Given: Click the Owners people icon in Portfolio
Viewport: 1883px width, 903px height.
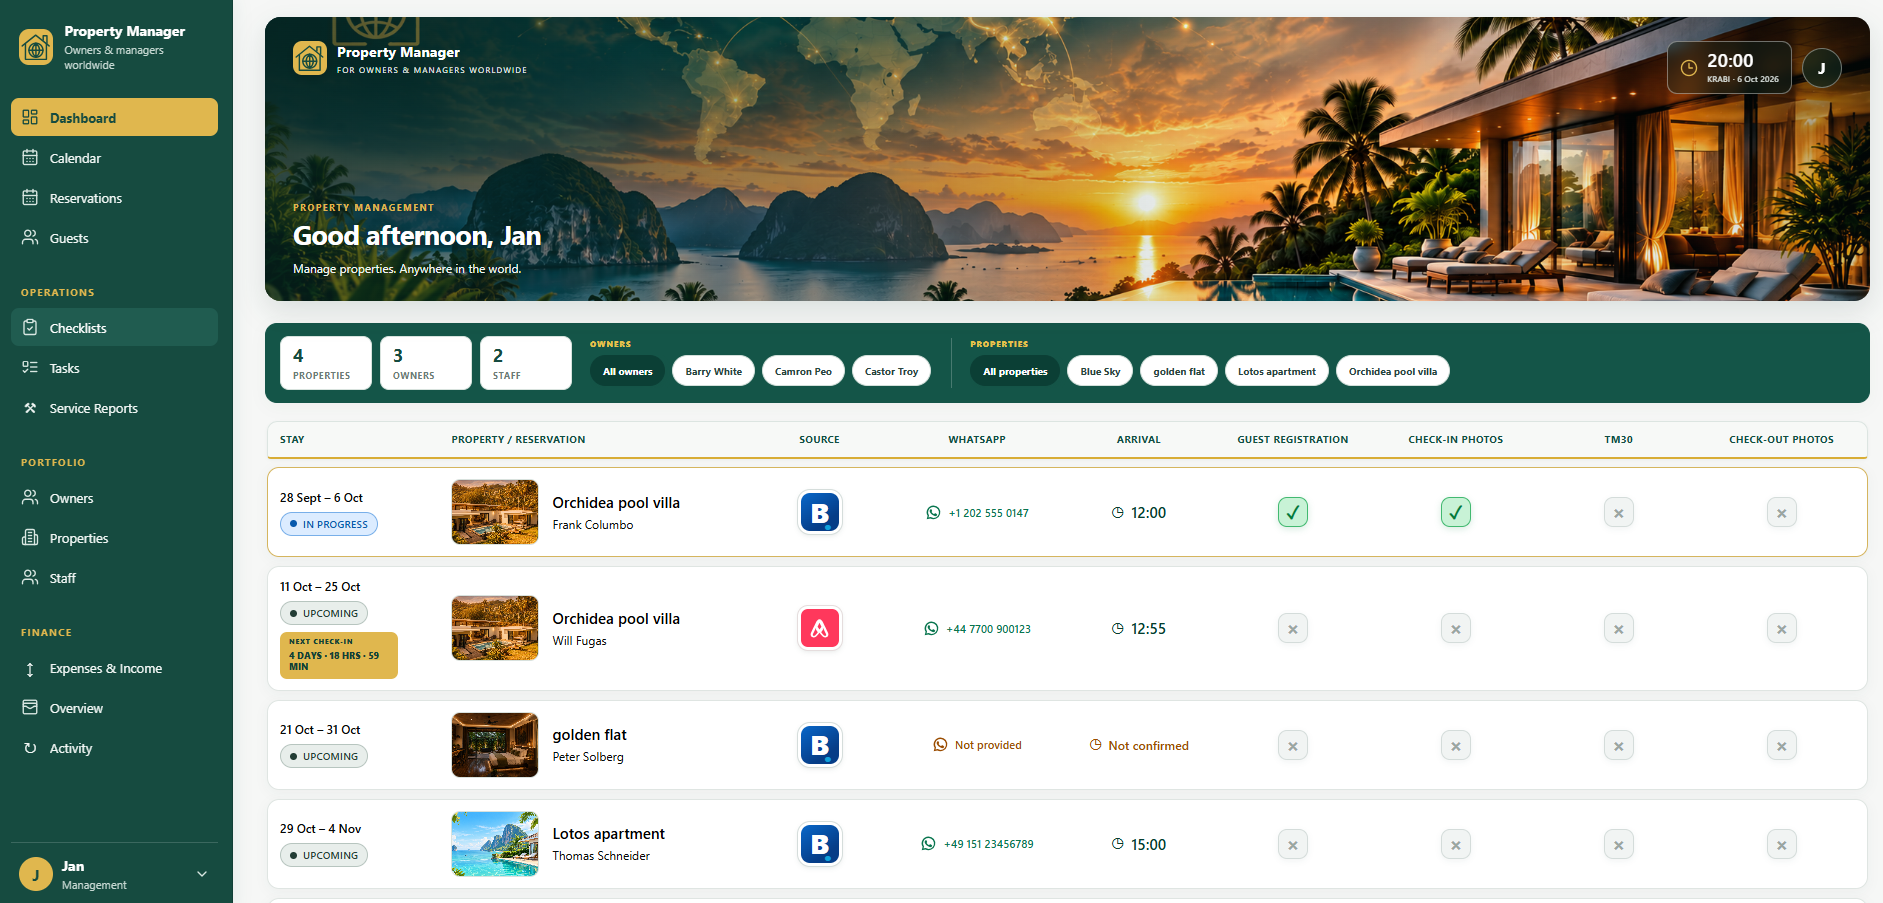Looking at the screenshot, I should pyautogui.click(x=30, y=498).
